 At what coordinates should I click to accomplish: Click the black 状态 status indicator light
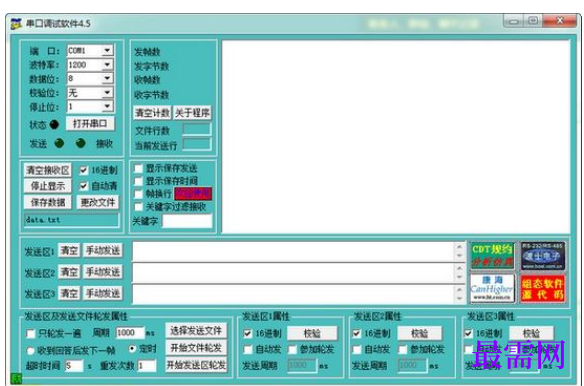tap(54, 124)
